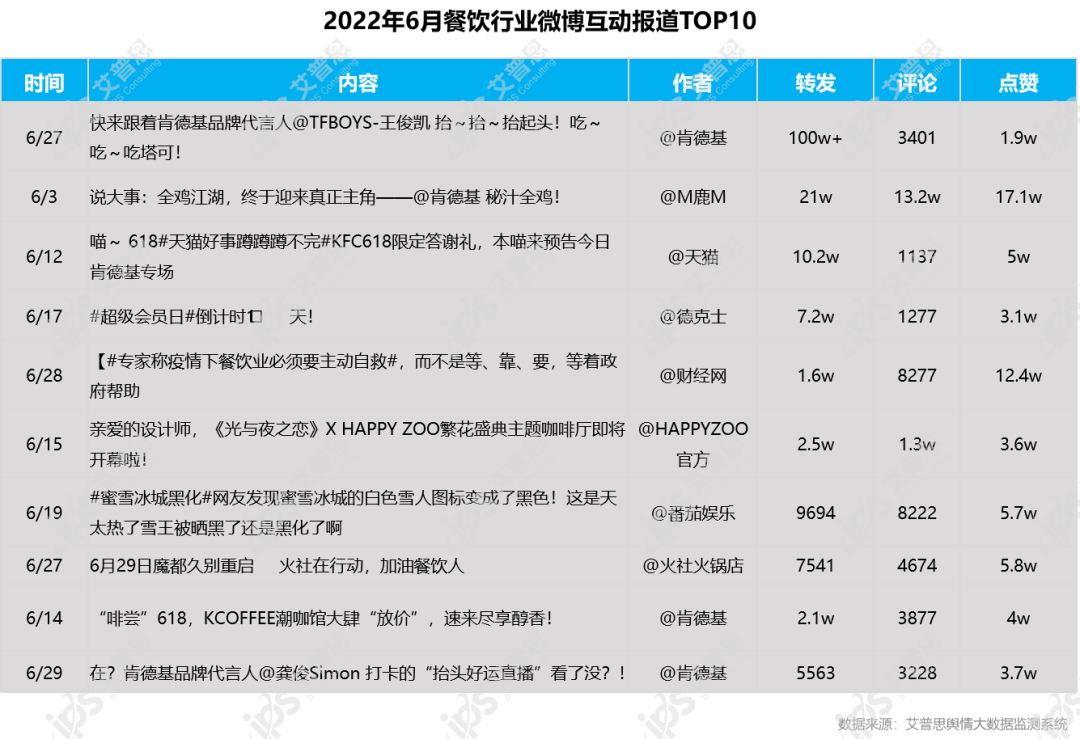Select the 龚俊Simon 抬头好运直播 content text
The width and height of the screenshot is (1080, 739).
[x=357, y=673]
